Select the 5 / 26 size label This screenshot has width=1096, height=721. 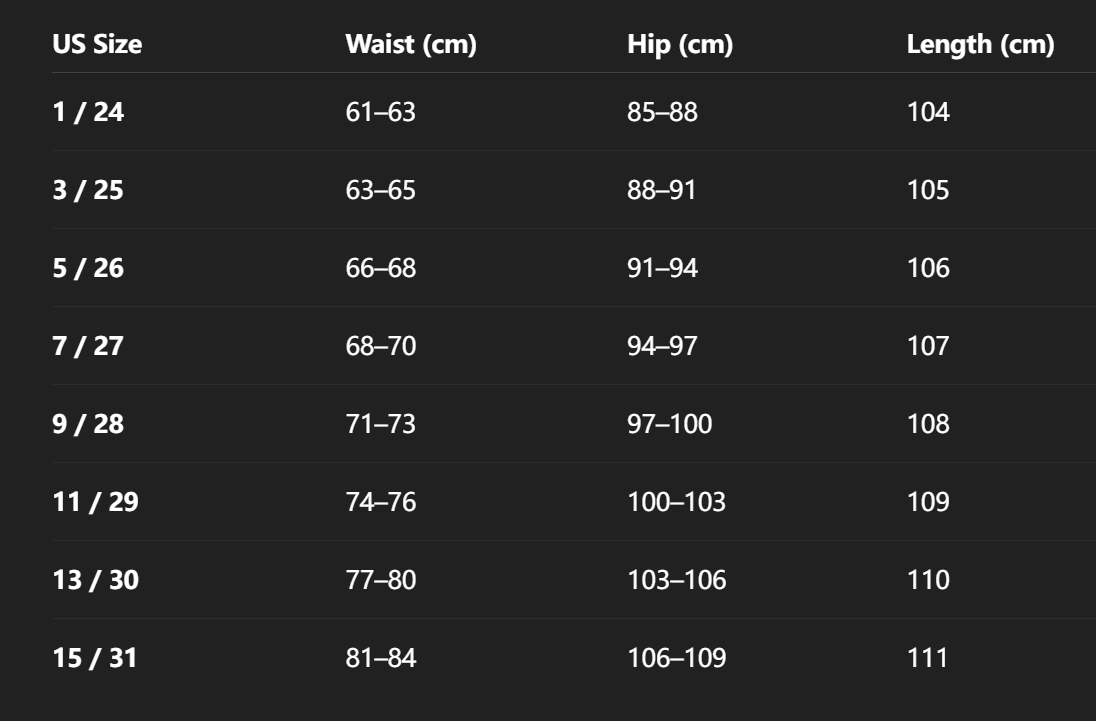[x=88, y=268]
